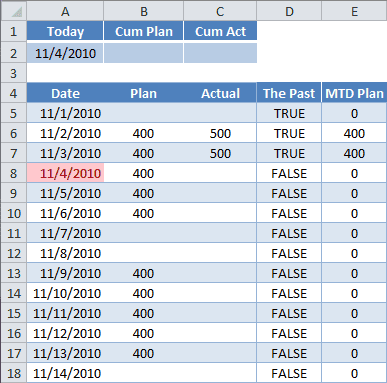The image size is (387, 383).
Task: Click the MTD Plan column heading
Action: point(354,93)
